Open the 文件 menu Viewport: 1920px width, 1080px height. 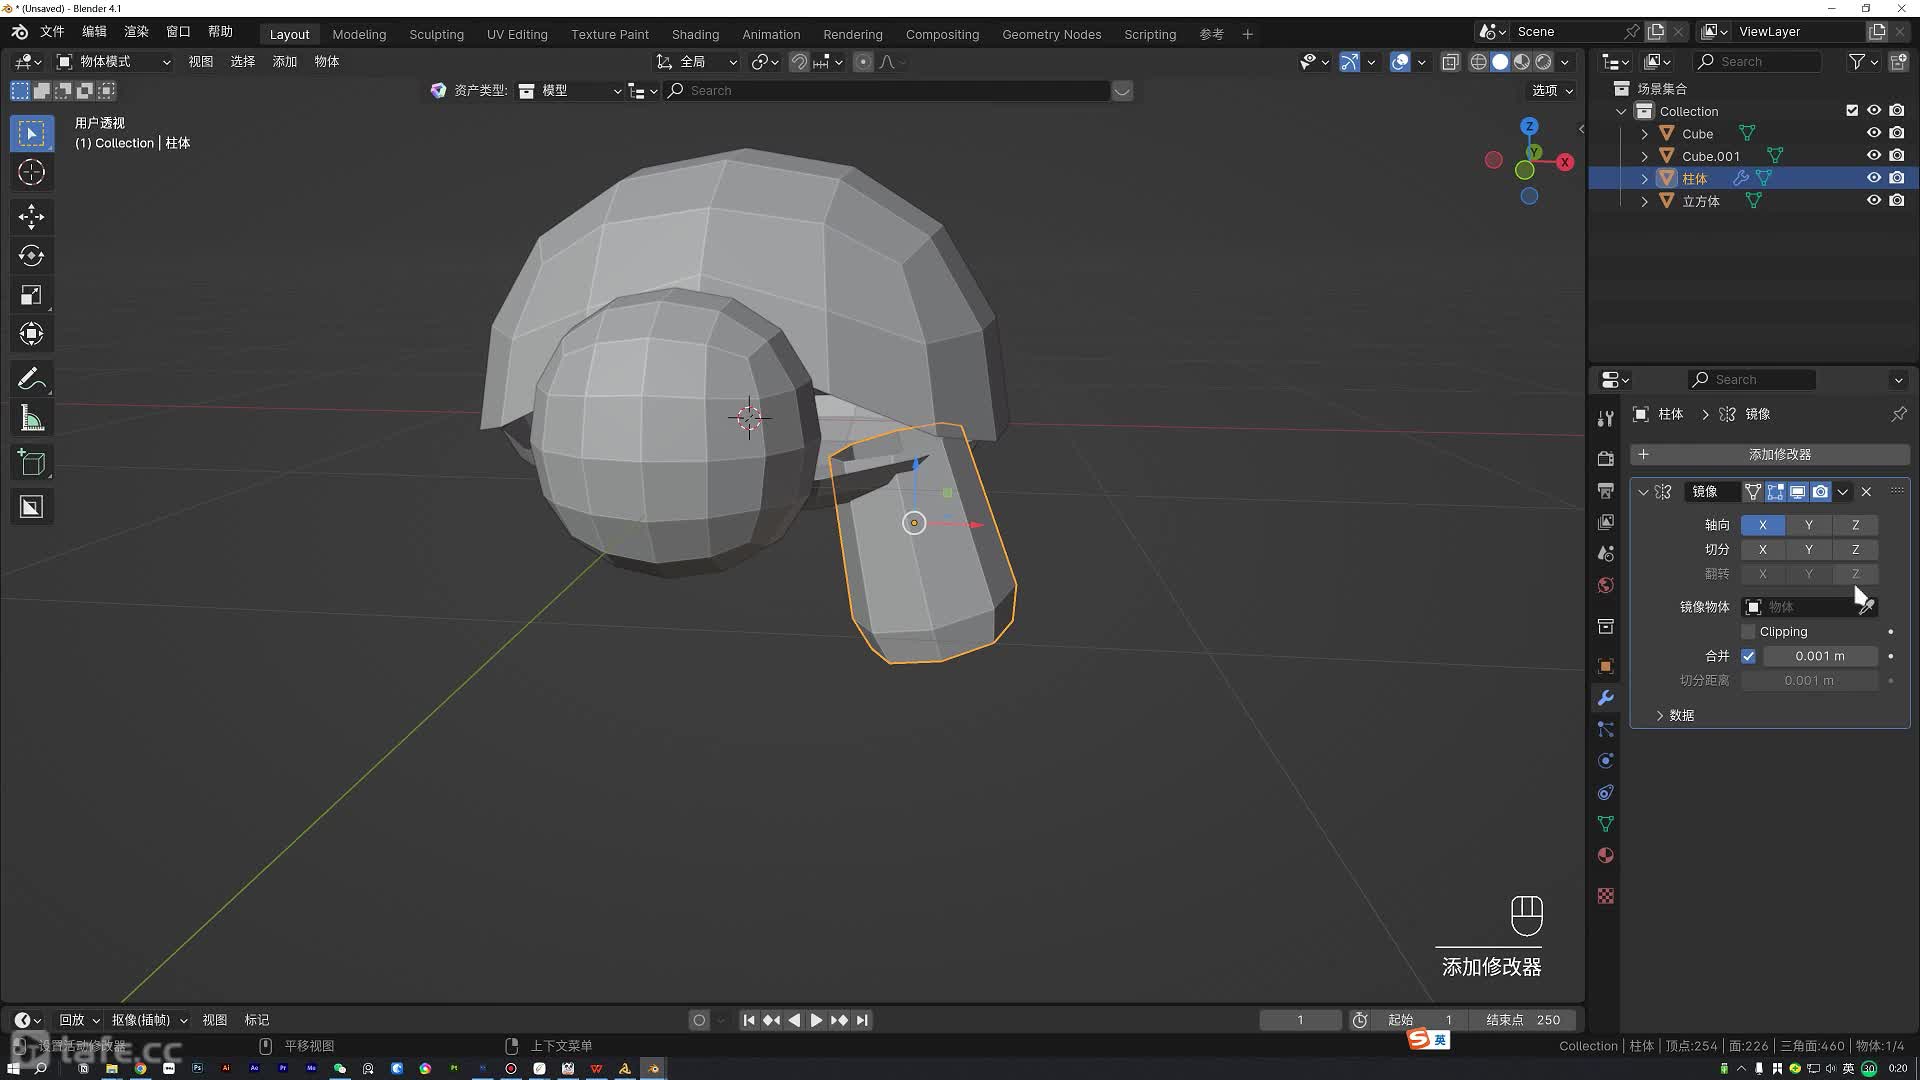click(52, 32)
